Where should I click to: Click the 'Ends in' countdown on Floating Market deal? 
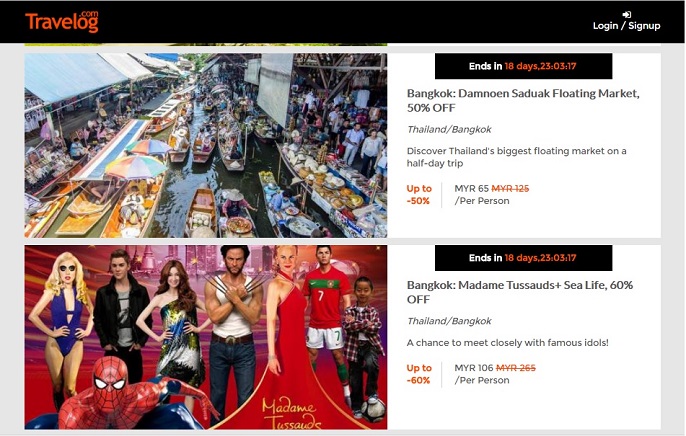coord(523,66)
